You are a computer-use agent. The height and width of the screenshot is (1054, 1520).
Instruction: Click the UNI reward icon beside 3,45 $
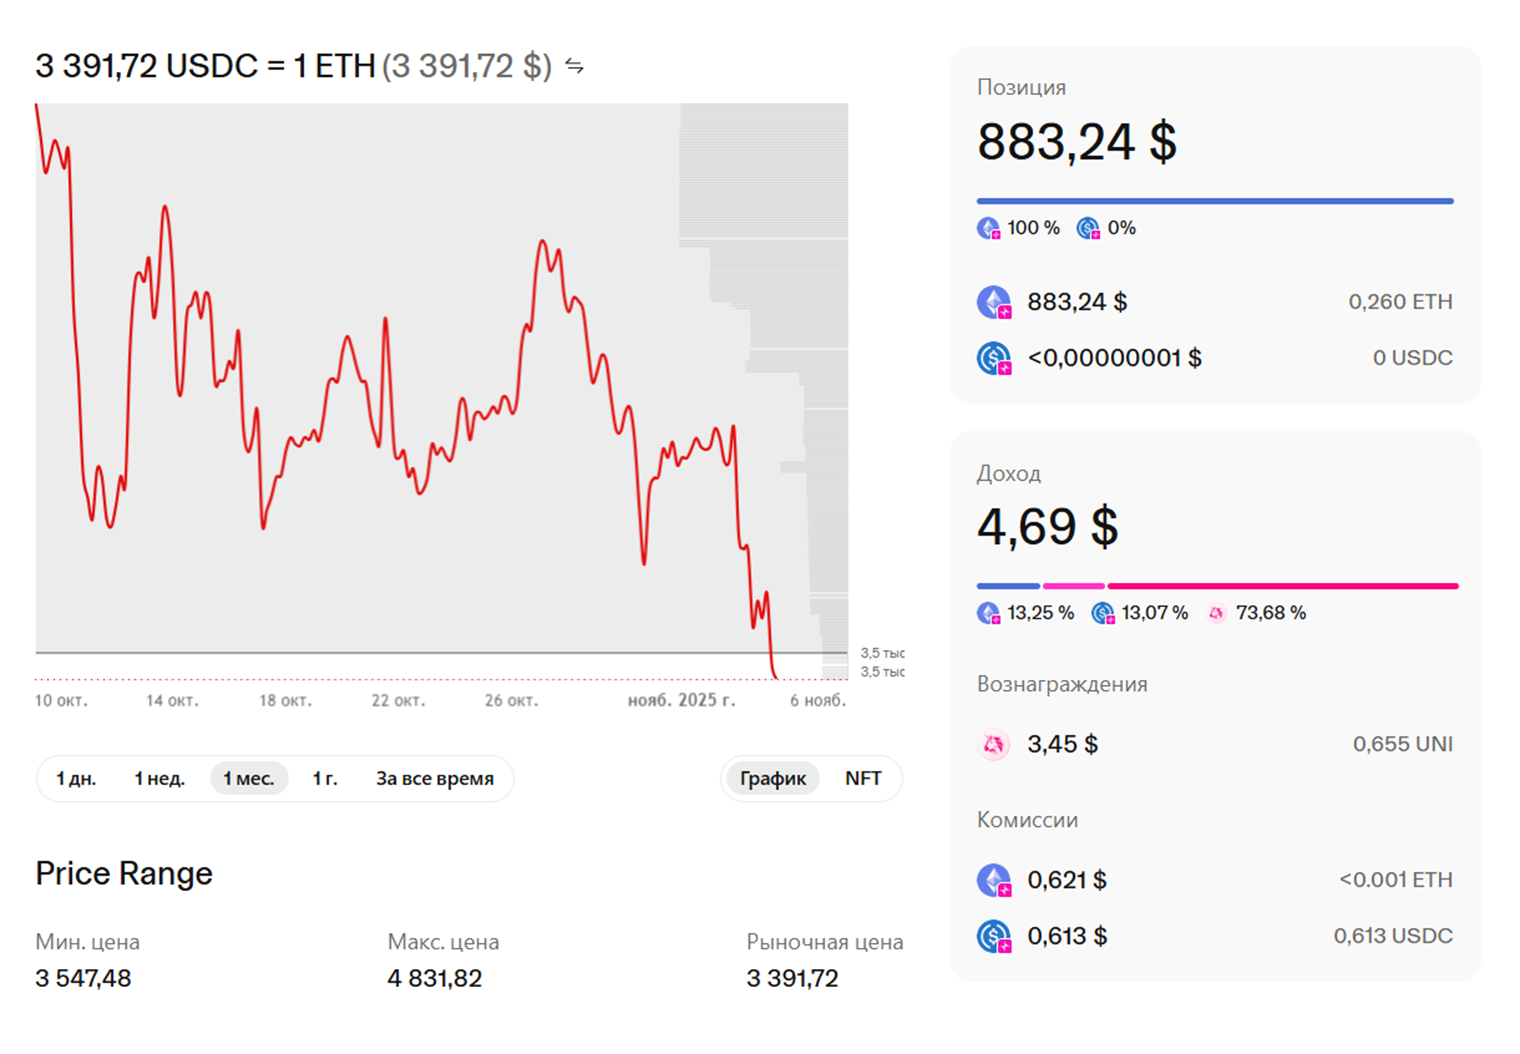point(994,744)
